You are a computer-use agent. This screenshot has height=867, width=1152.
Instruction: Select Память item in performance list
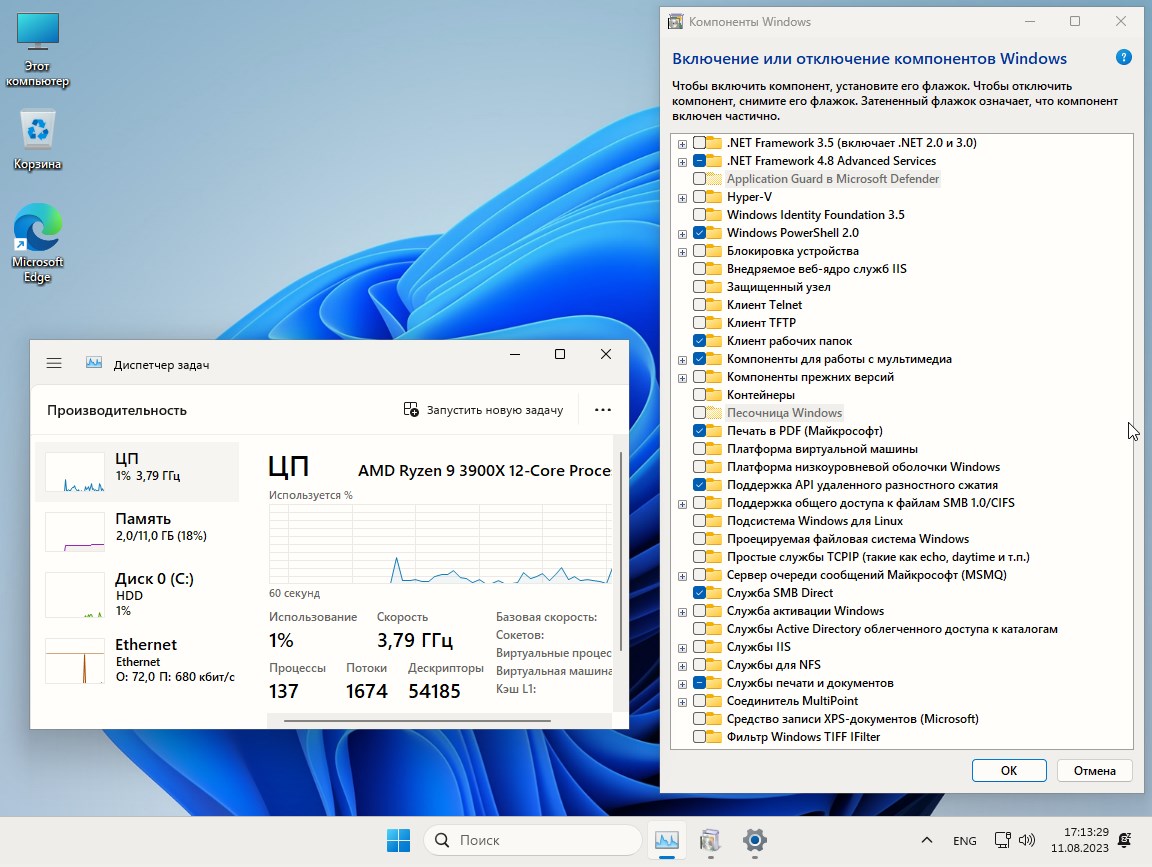(x=137, y=532)
